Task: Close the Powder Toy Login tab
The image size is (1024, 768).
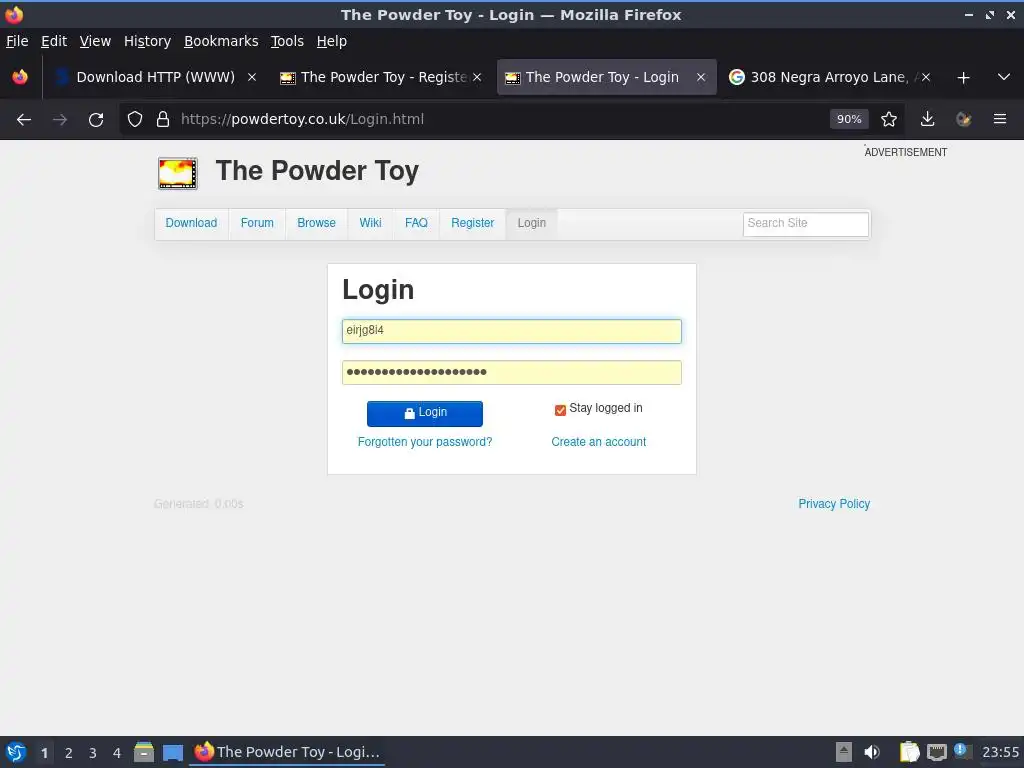Action: coord(701,77)
